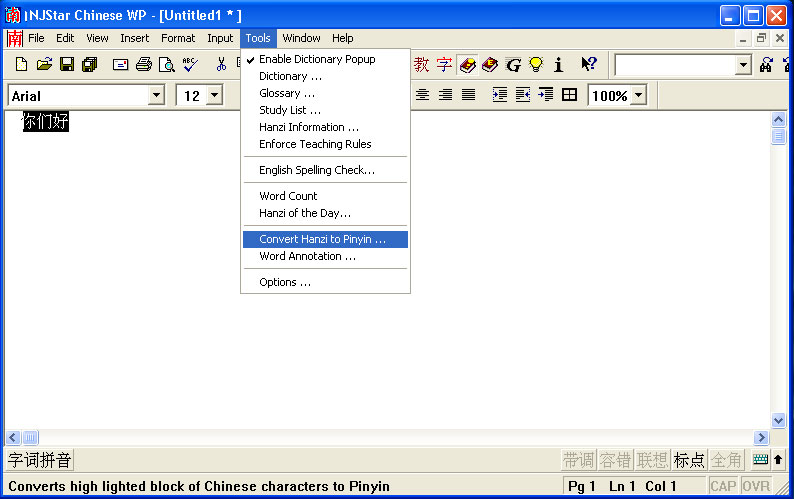The width and height of the screenshot is (794, 499).
Task: Click the 字词拼音 input method selector
Action: click(x=39, y=460)
